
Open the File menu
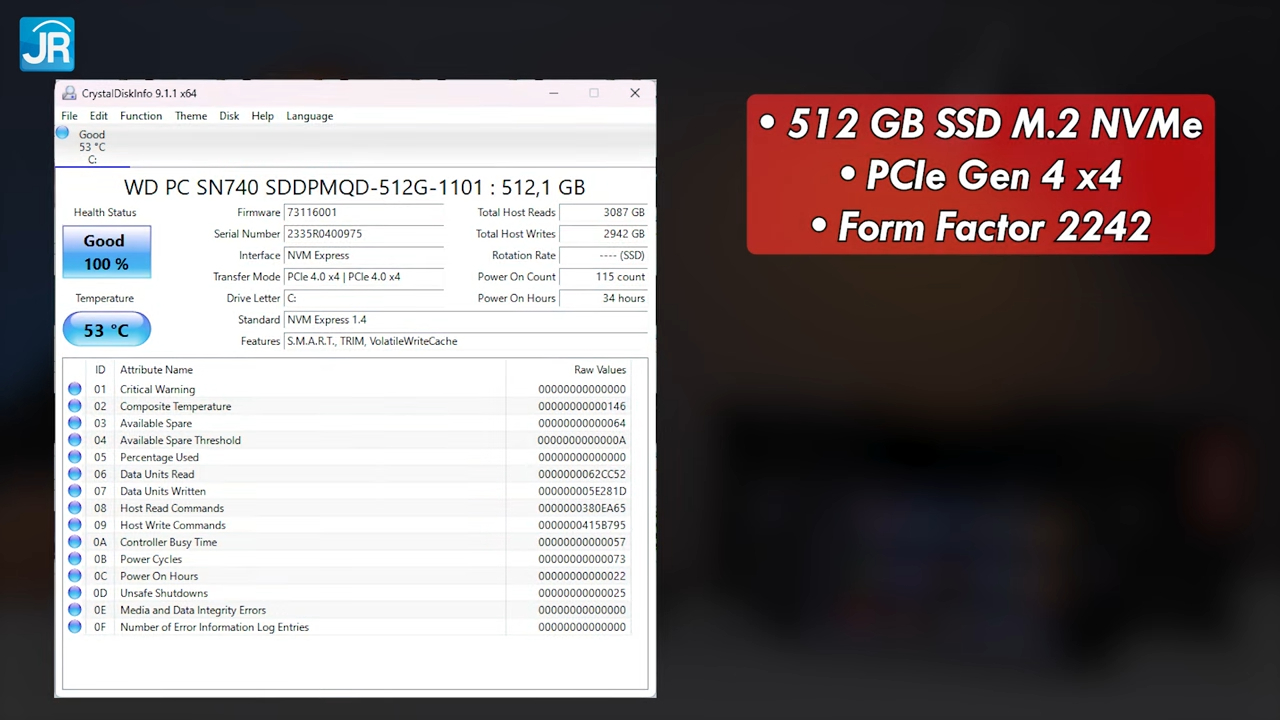tap(69, 116)
